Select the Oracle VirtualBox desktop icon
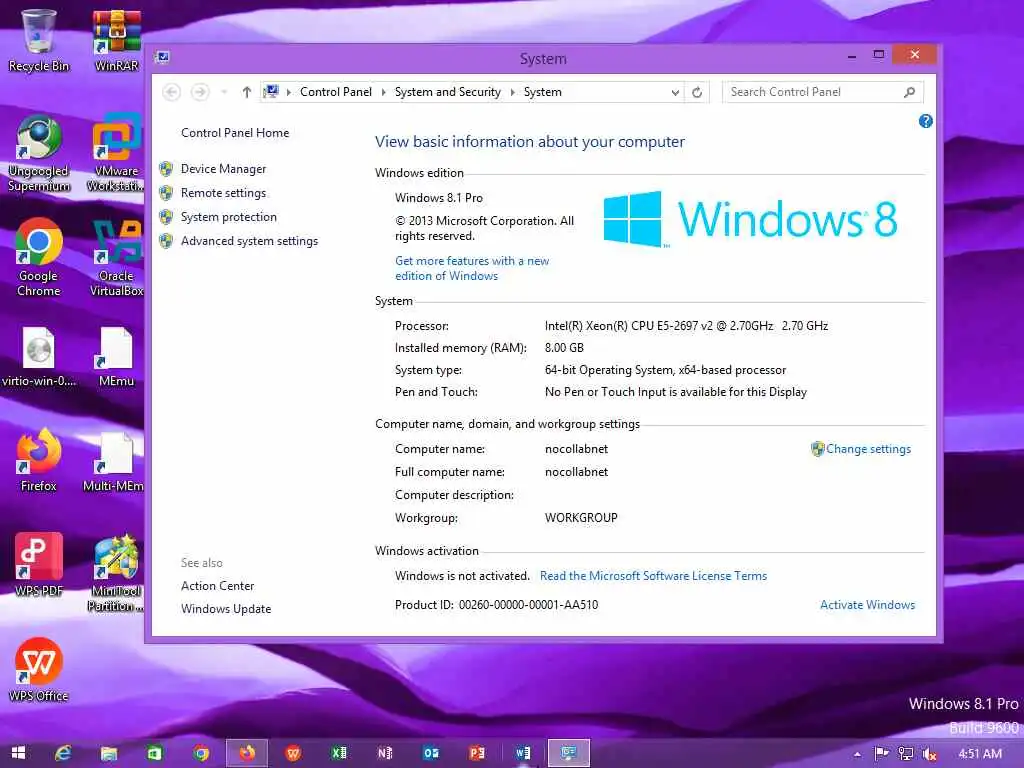This screenshot has width=1024, height=768. coord(116,257)
